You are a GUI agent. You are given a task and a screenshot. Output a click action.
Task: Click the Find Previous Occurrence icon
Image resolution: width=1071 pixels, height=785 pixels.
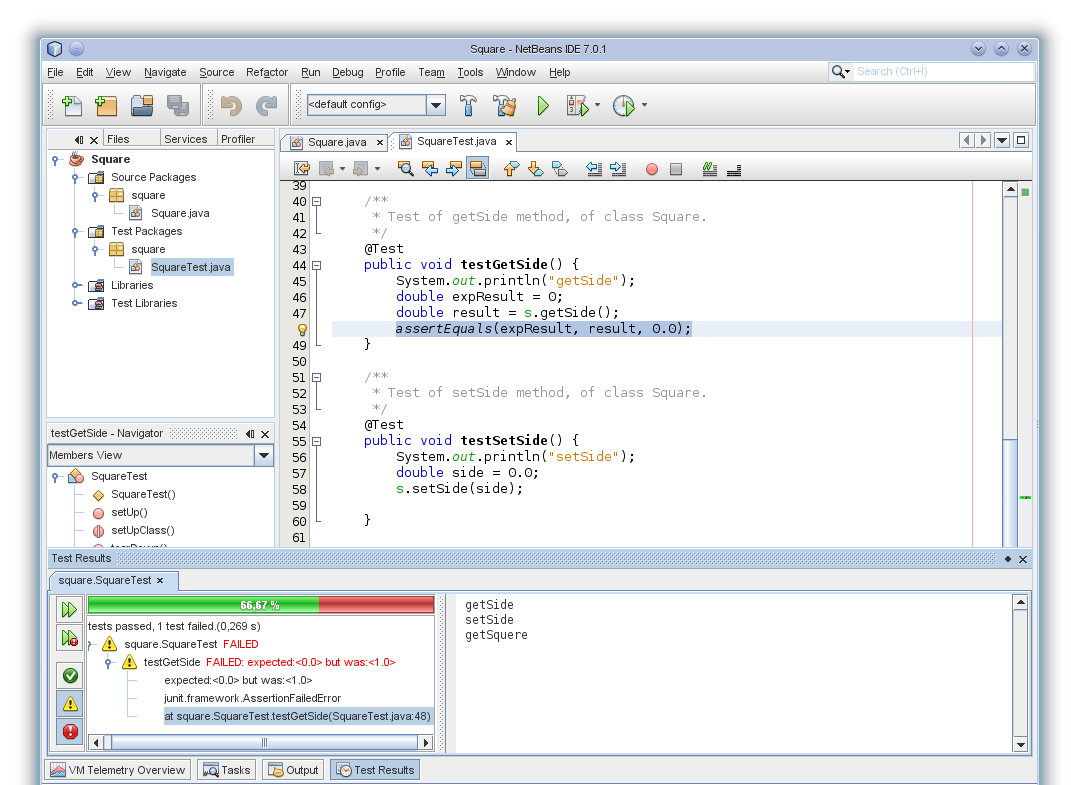tap(430, 169)
